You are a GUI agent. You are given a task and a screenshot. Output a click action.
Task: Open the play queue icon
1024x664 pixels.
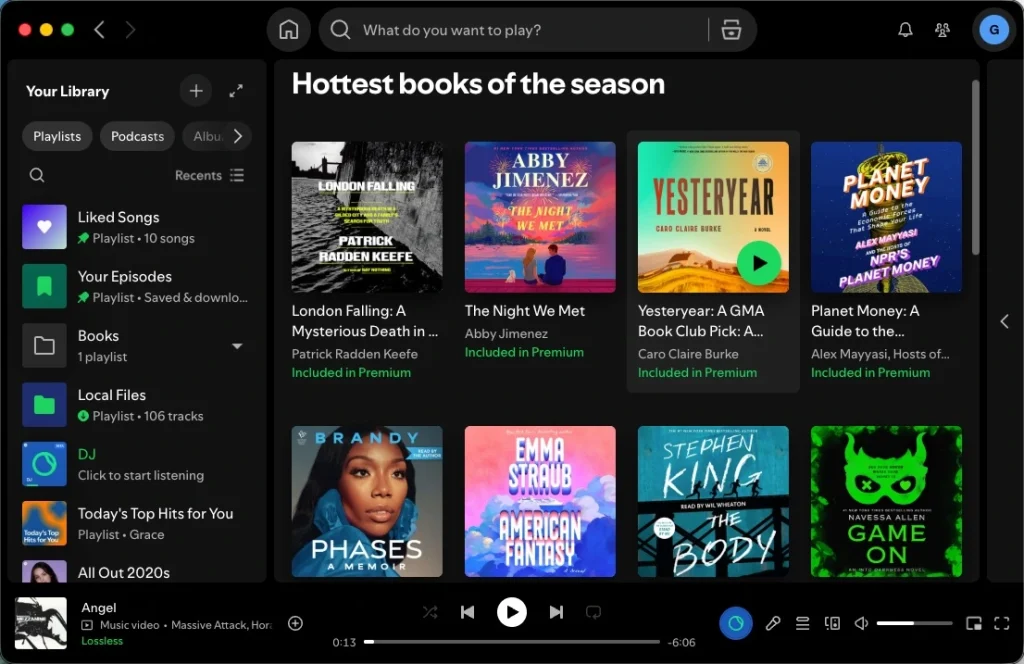(x=802, y=624)
